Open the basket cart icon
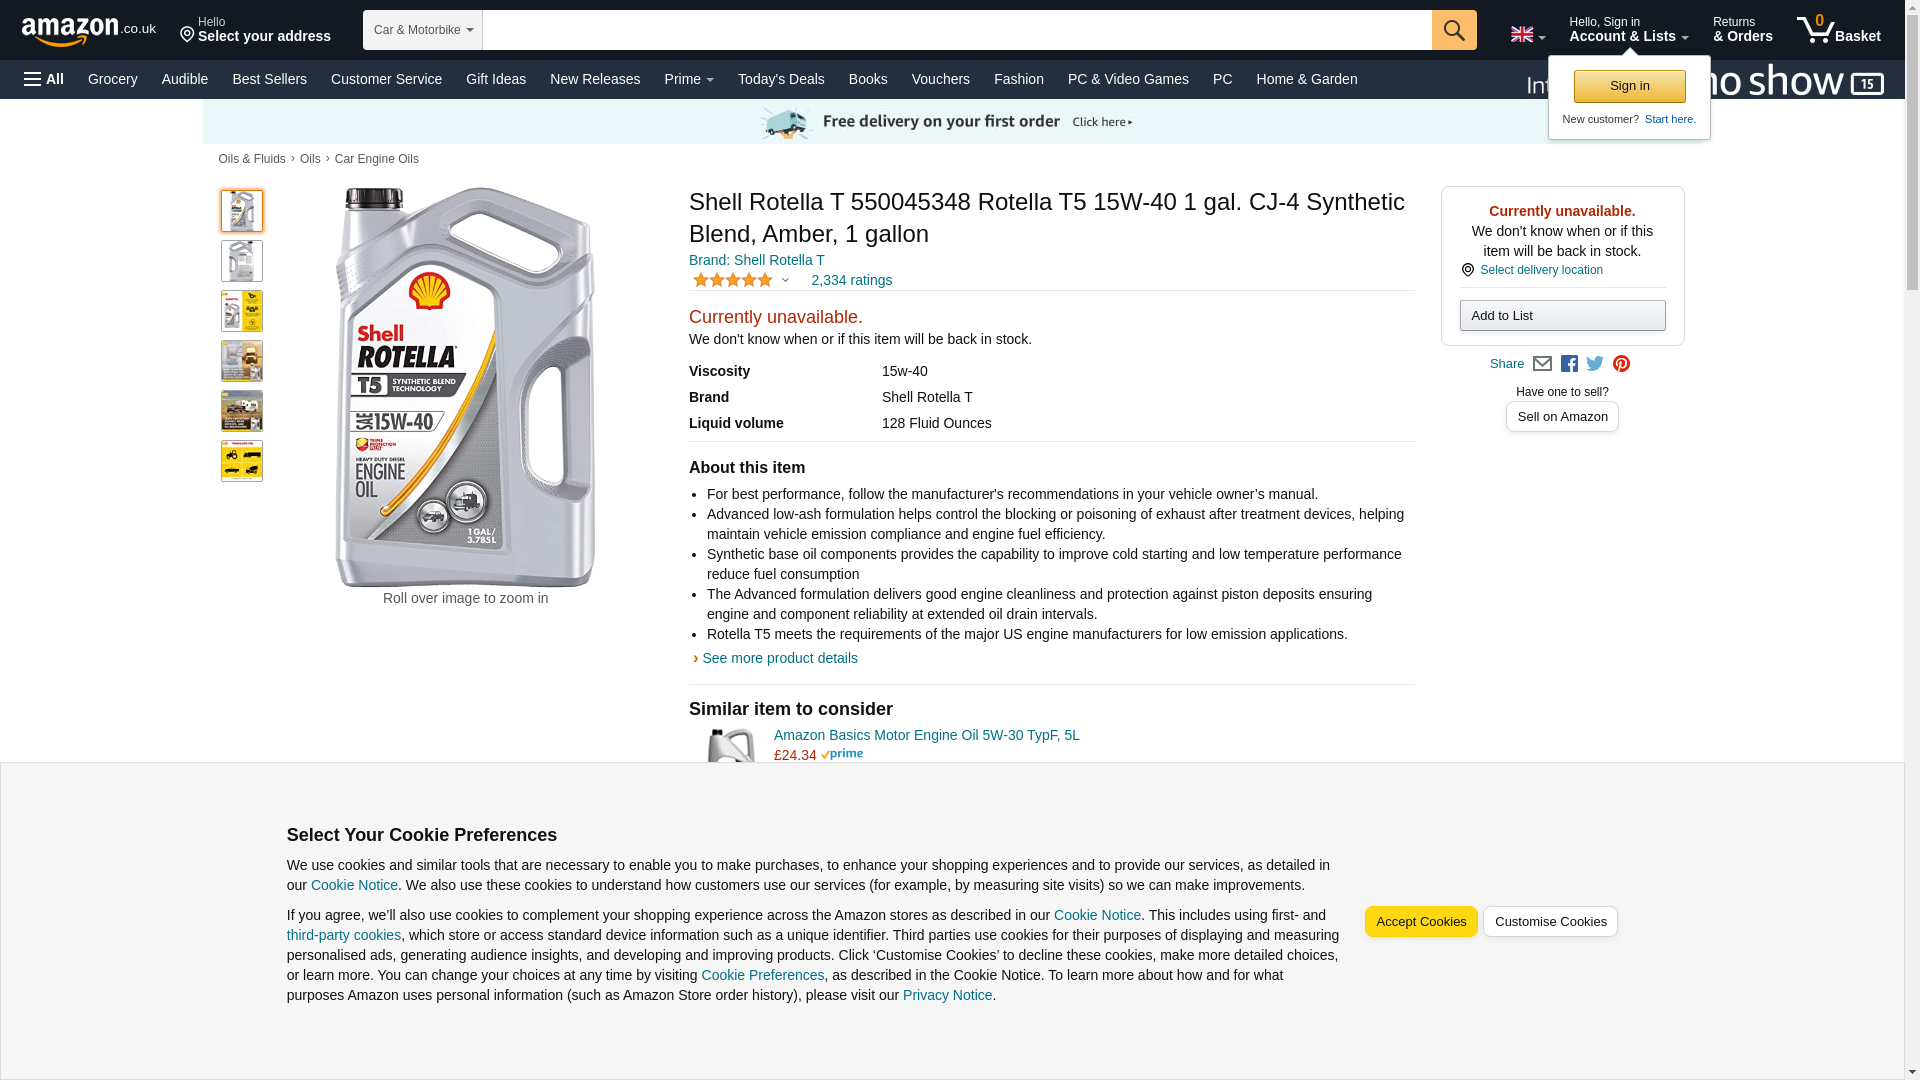 point(1837,30)
